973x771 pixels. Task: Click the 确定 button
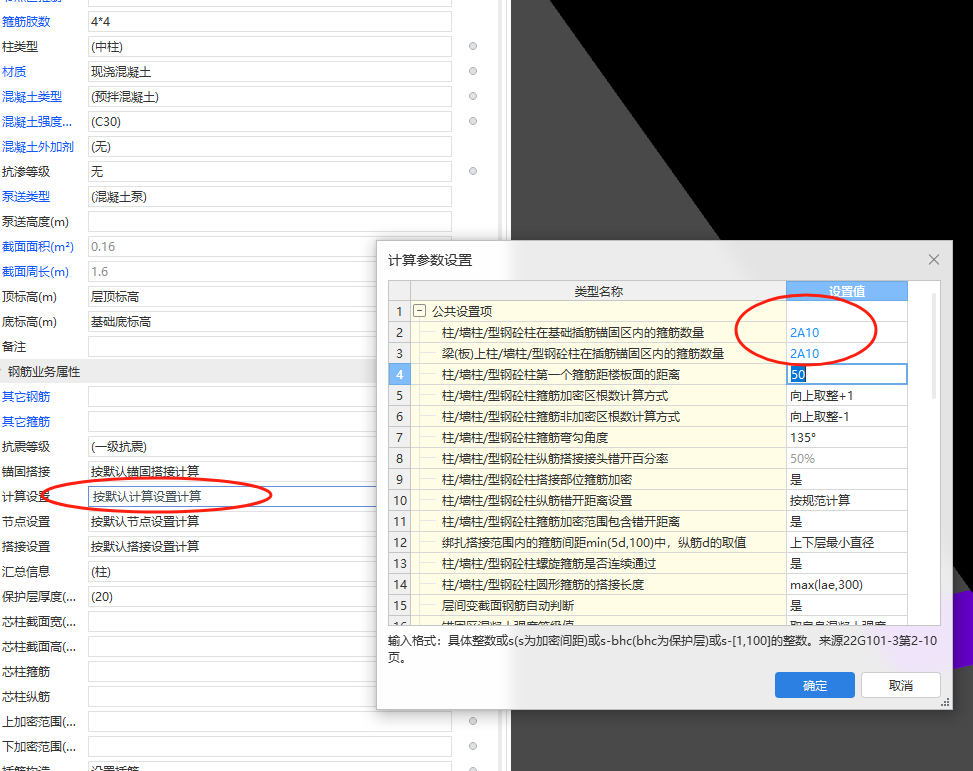[x=814, y=685]
